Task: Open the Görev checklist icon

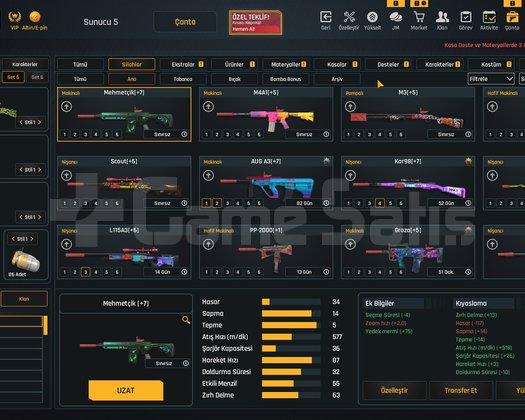Action: pyautogui.click(x=465, y=17)
